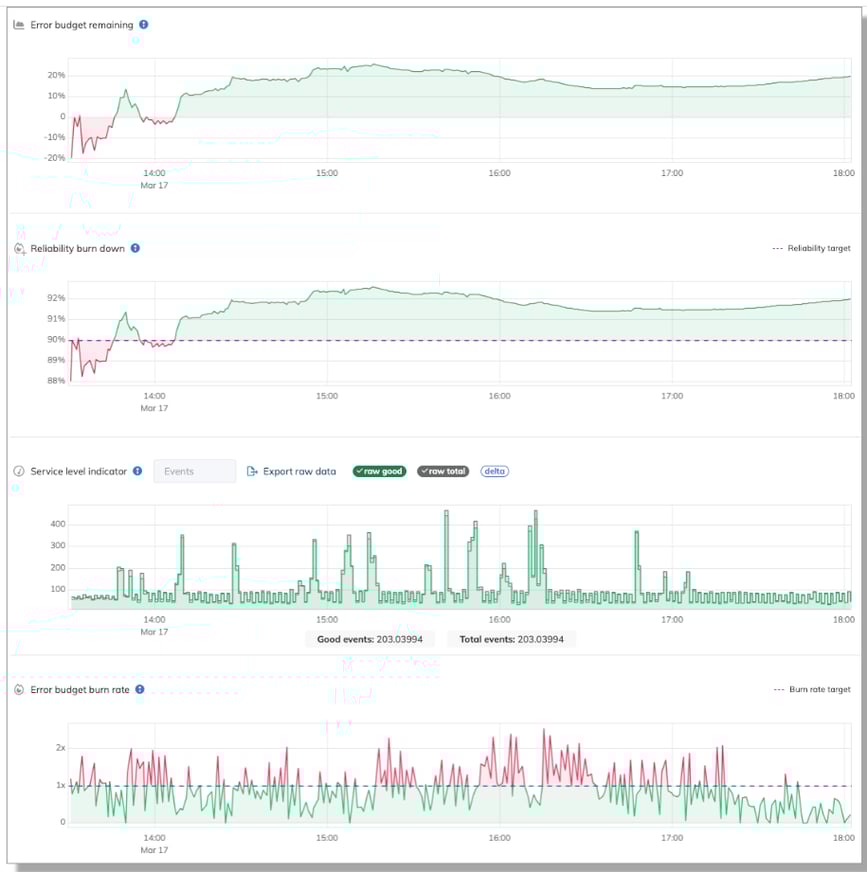Click Export raw data link
Viewport: 867px width, 872px height.
[299, 471]
